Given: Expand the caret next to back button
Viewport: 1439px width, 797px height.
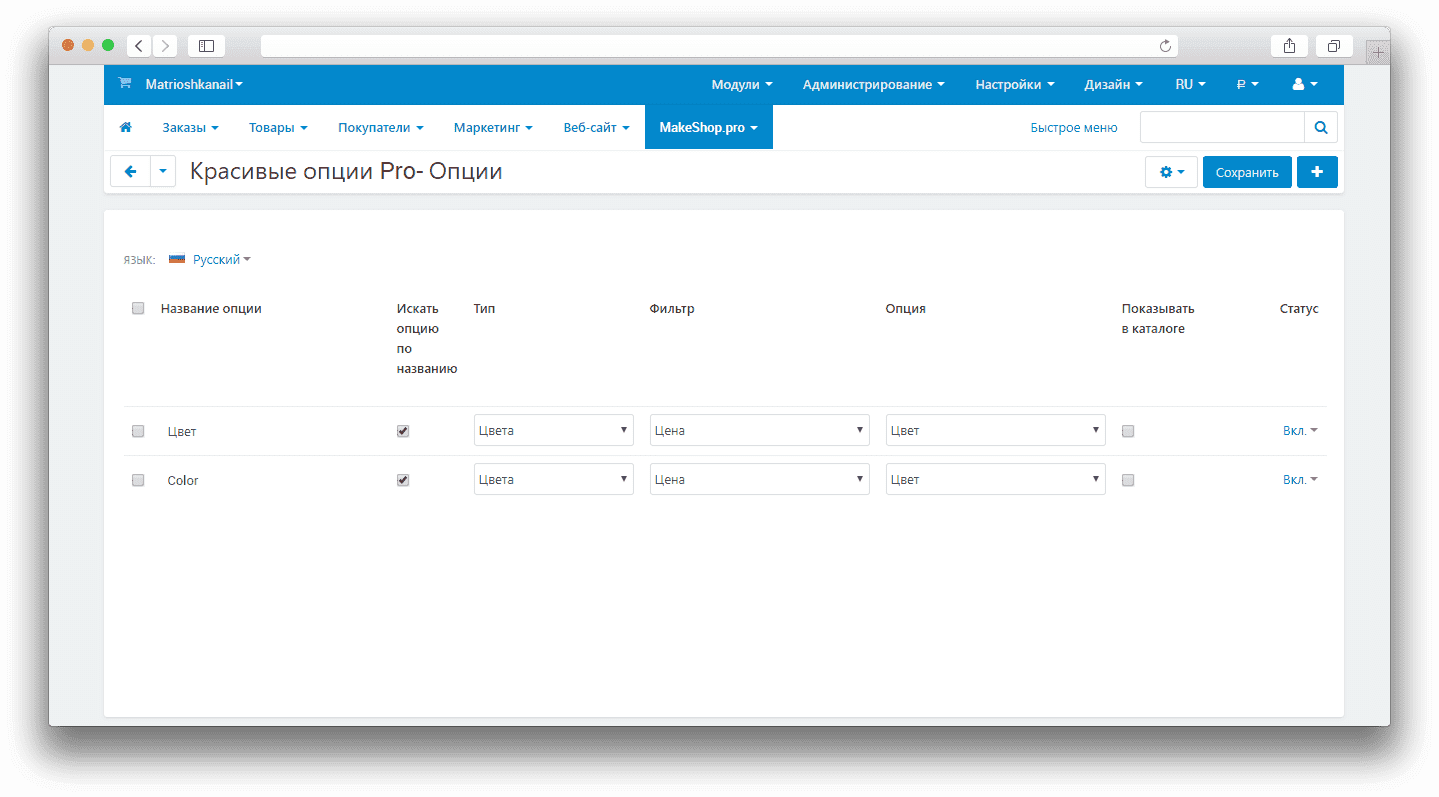Looking at the screenshot, I should 163,172.
